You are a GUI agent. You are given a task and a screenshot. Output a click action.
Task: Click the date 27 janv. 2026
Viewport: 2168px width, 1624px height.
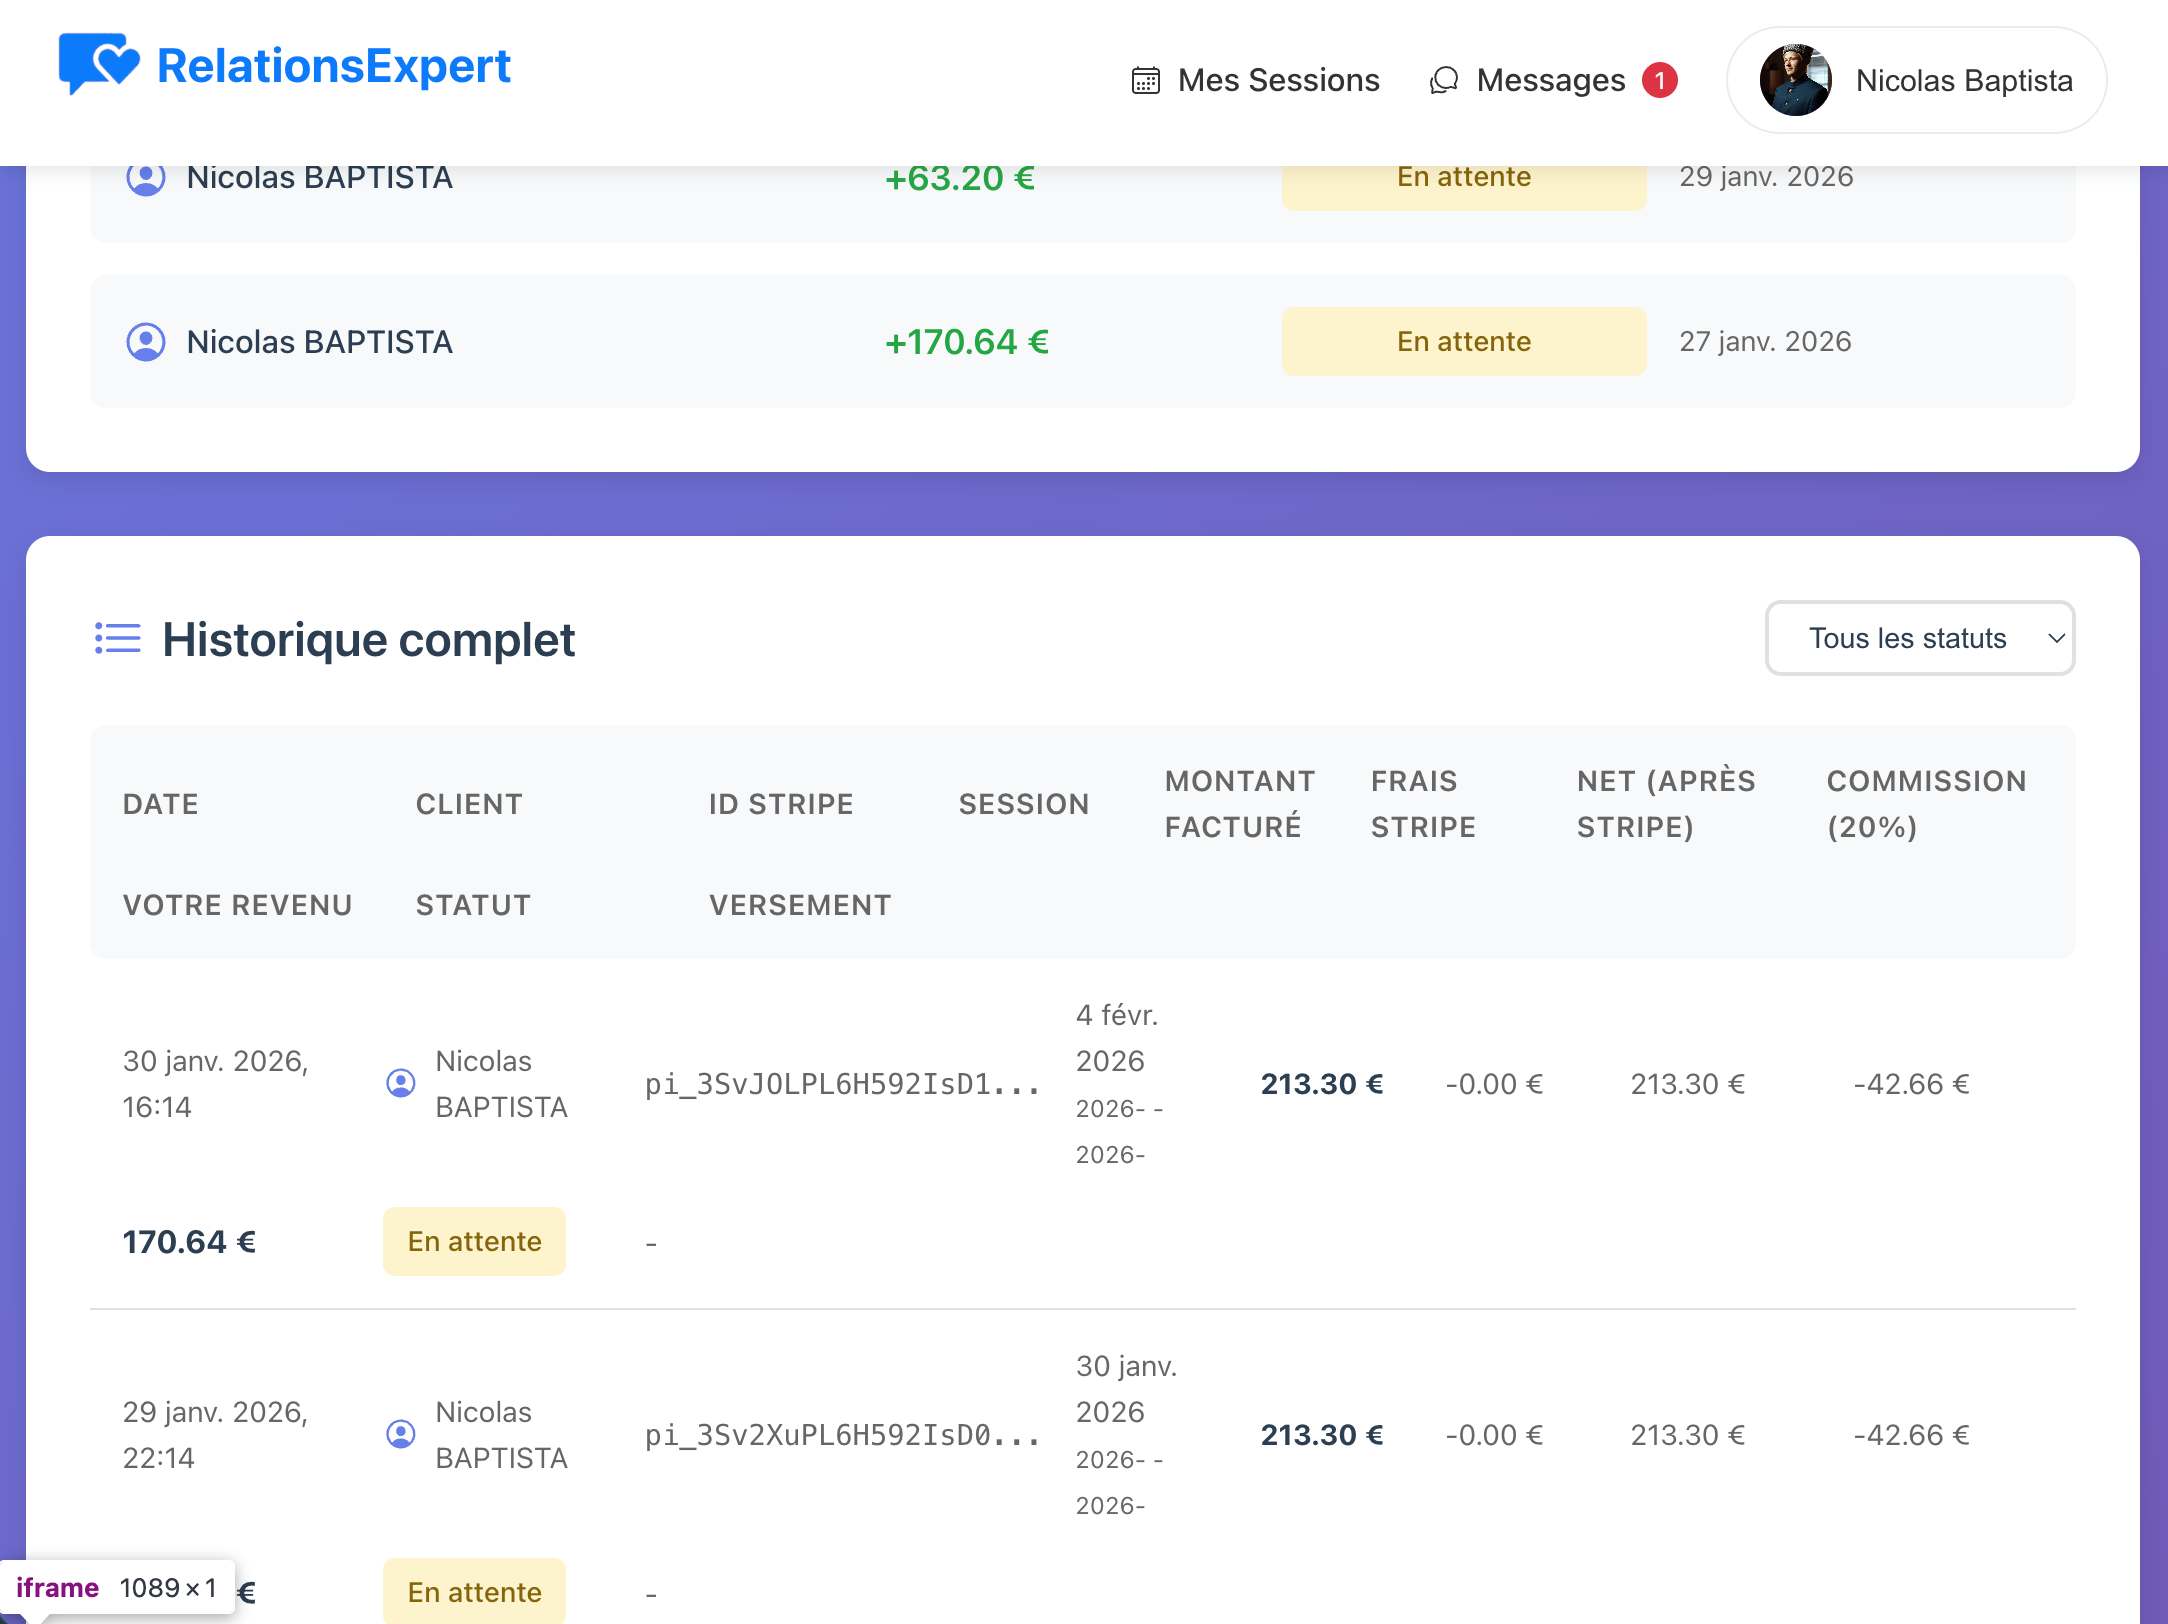point(1766,341)
